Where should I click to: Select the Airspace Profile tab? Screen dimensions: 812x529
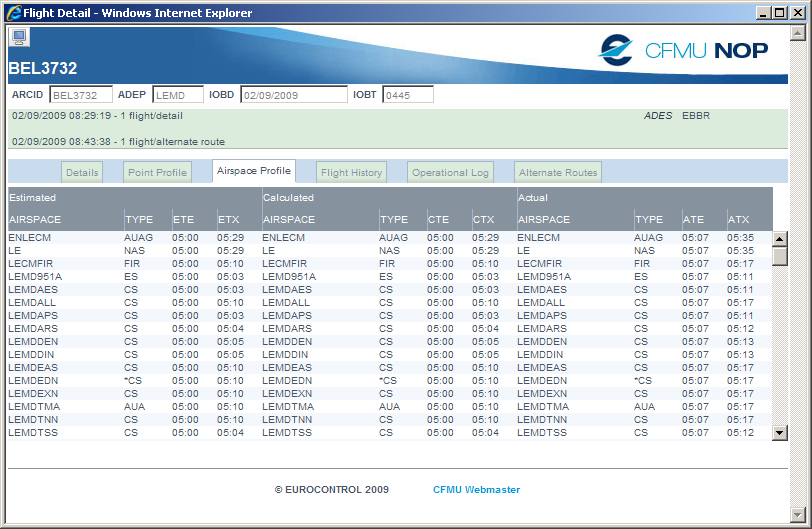pos(254,171)
